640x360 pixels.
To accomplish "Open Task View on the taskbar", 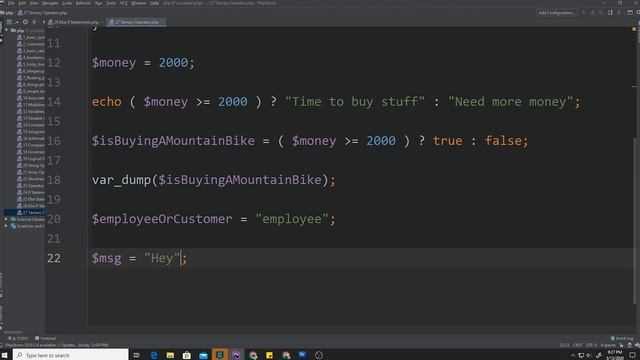I will click(x=137, y=355).
